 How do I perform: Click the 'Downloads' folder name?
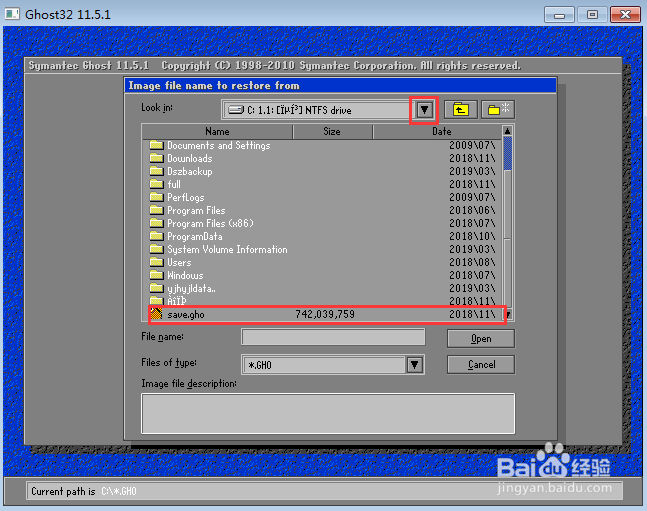pyautogui.click(x=189, y=159)
